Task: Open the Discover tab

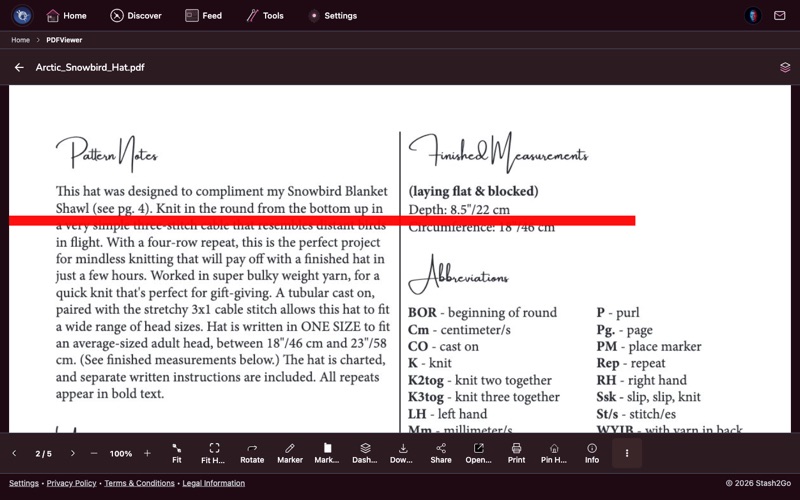Action: pos(135,15)
